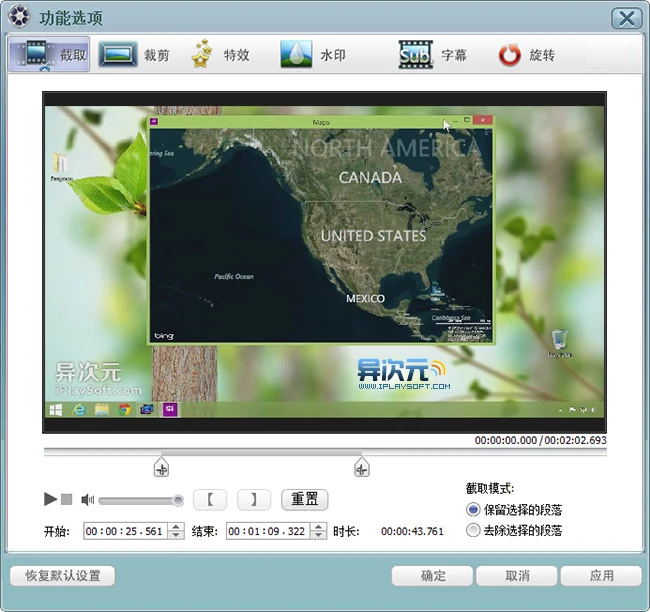Click the 确定 confirm button
Image resolution: width=650 pixels, height=612 pixels.
432,576
